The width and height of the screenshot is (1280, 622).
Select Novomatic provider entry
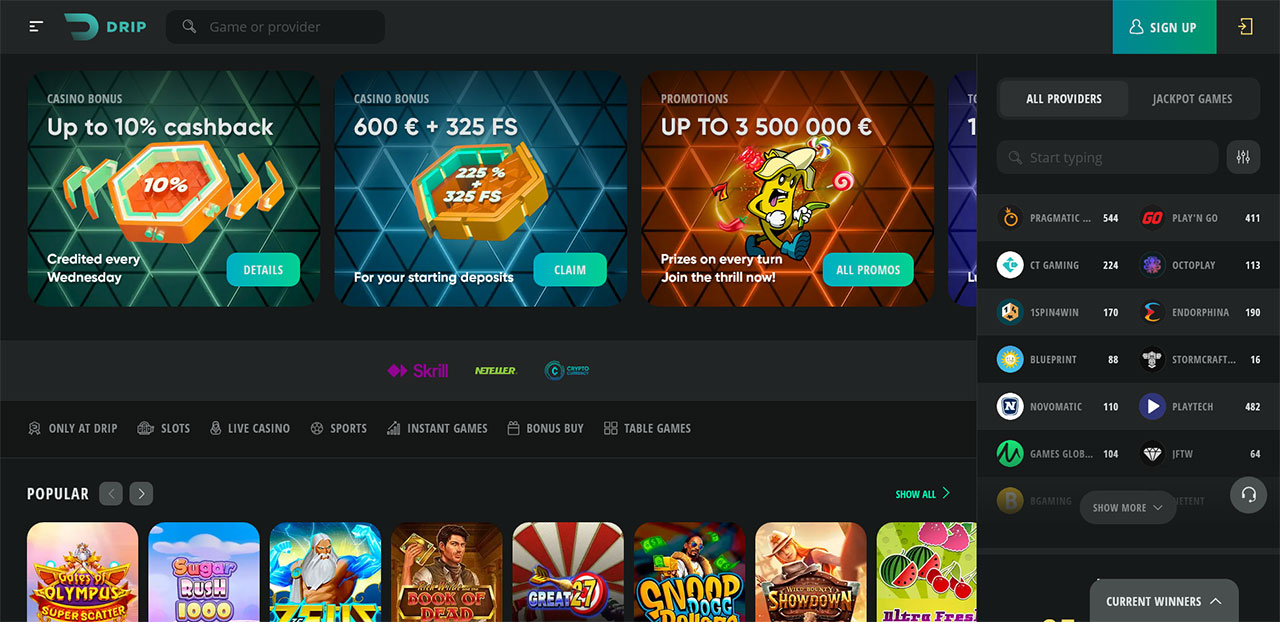tap(1058, 407)
